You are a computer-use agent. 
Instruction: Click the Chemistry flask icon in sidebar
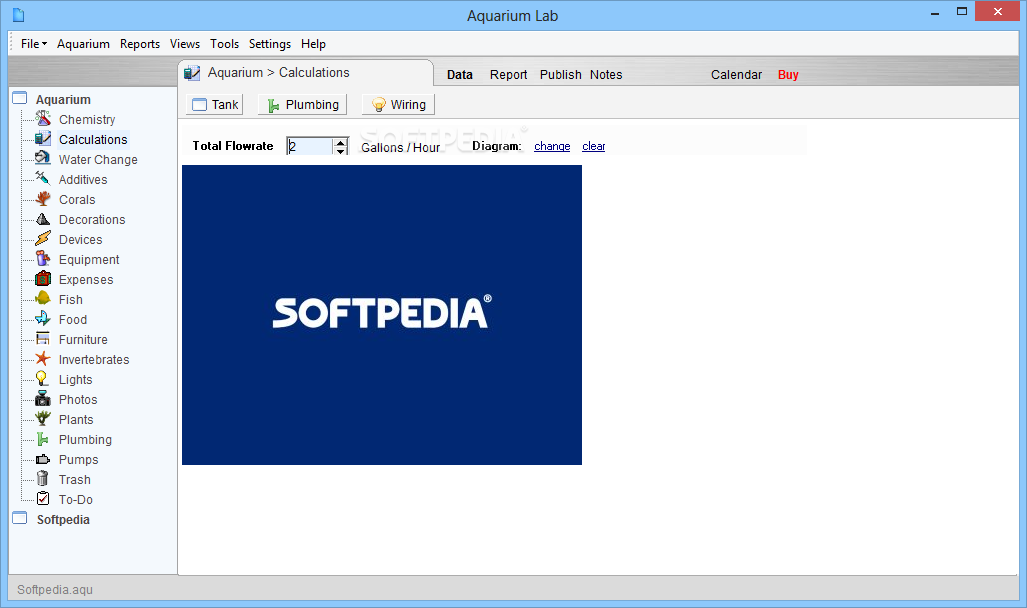pos(43,119)
